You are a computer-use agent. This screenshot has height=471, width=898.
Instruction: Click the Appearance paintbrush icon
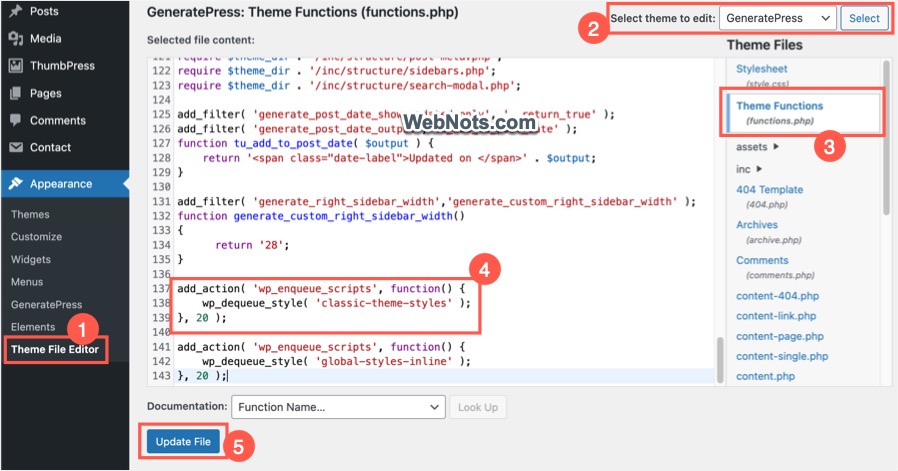pos(15,183)
